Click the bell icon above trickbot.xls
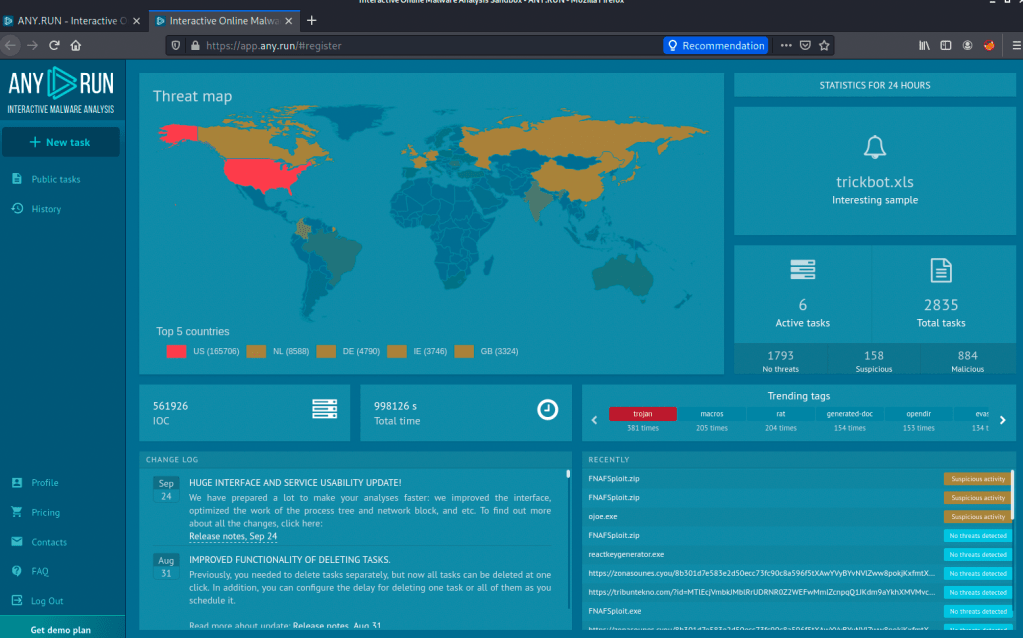Screen dimensions: 1023x638 pos(875,147)
